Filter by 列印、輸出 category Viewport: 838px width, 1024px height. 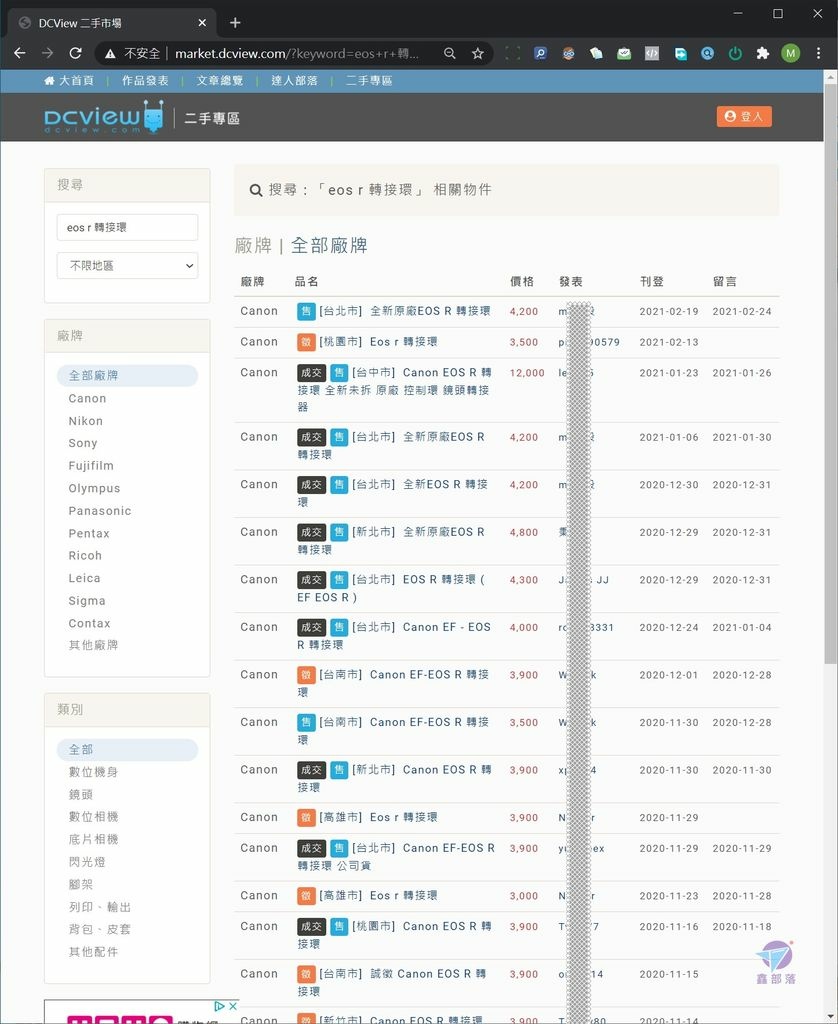point(100,907)
